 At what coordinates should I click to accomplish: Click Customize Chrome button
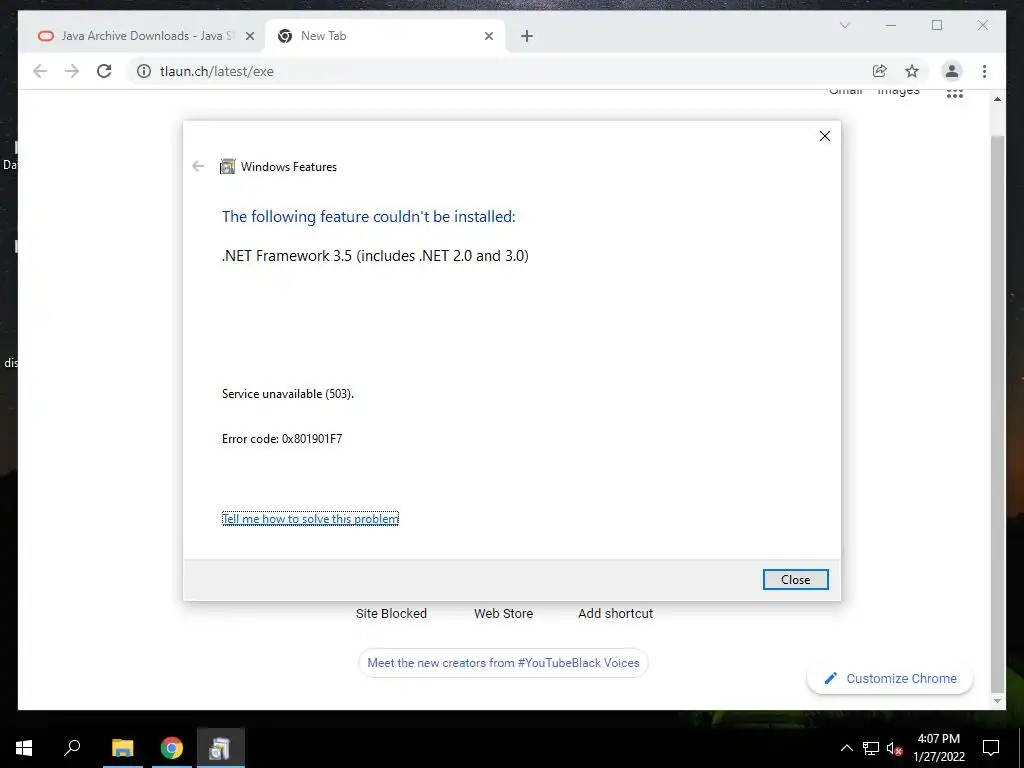[890, 679]
